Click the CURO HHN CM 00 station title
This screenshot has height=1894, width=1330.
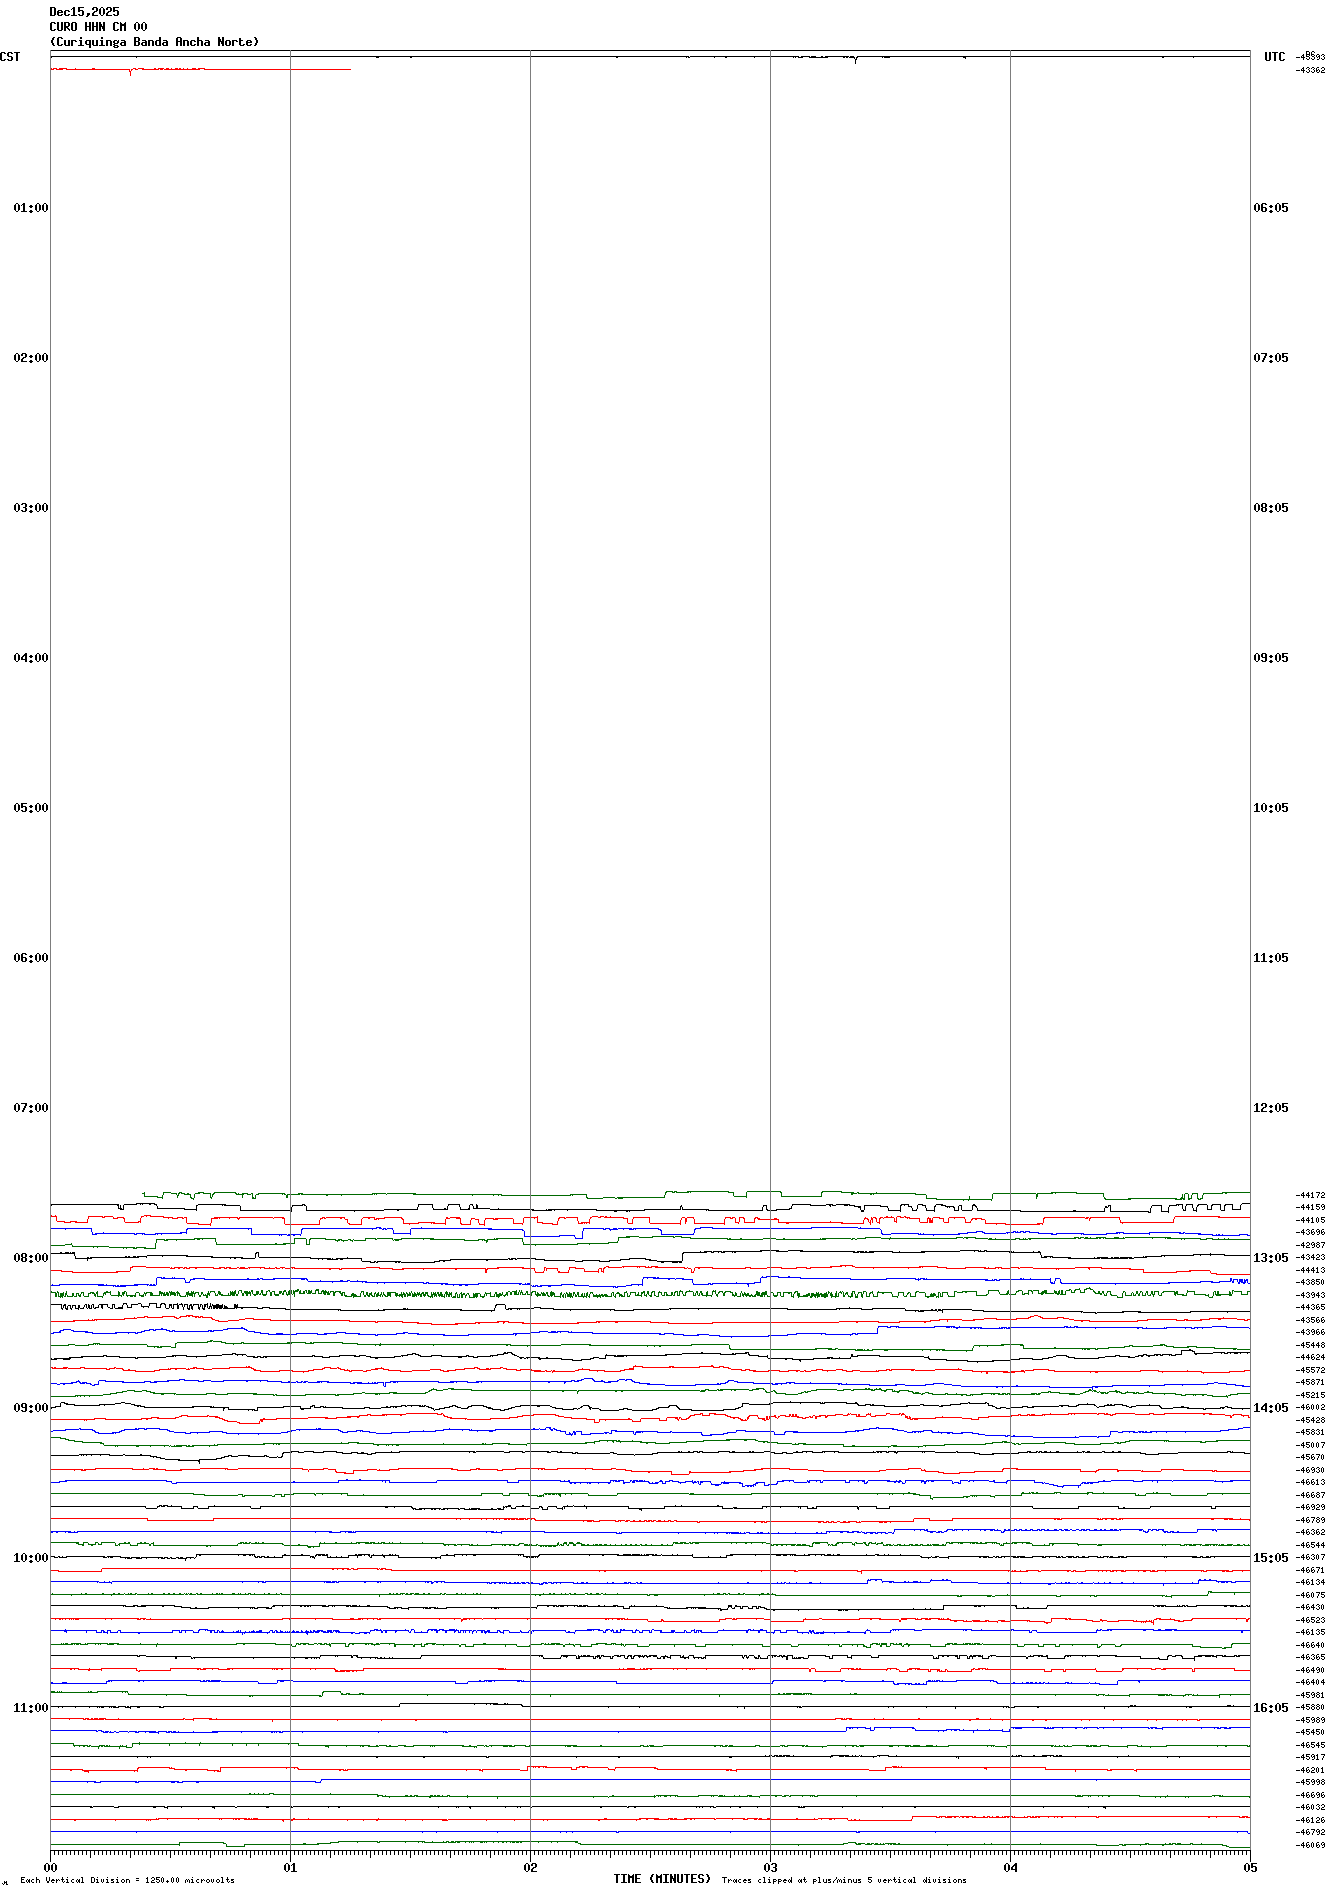pyautogui.click(x=98, y=27)
